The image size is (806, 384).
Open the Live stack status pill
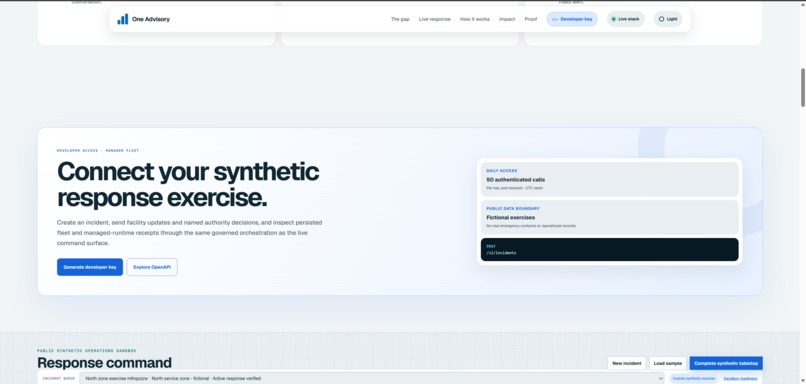625,19
